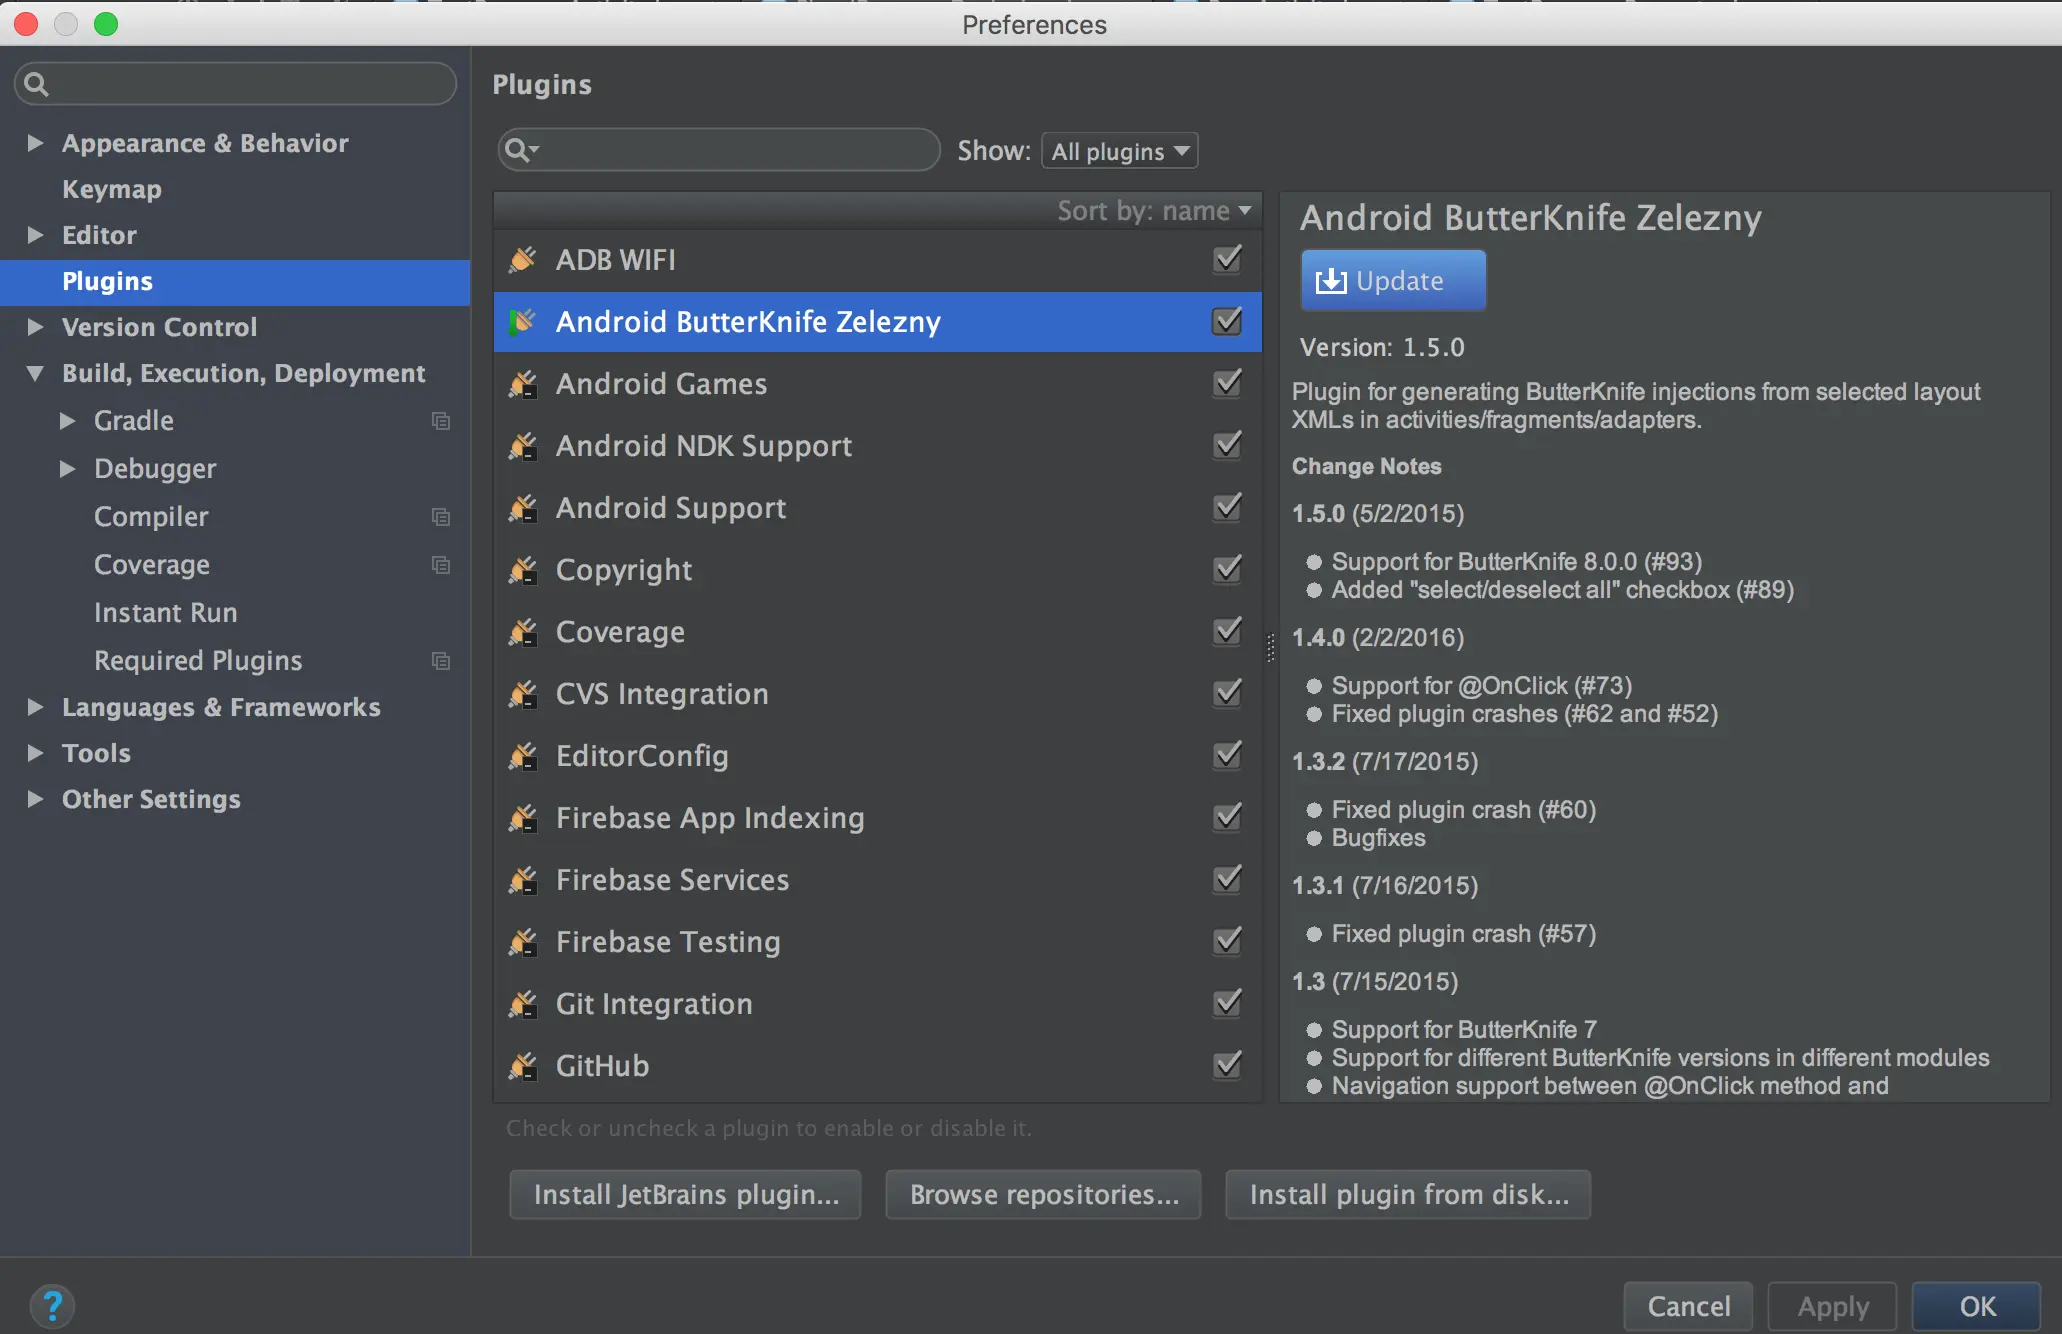This screenshot has height=1334, width=2062.
Task: Uncheck Android ButterKnife Zelezny plugin
Action: pos(1227,321)
